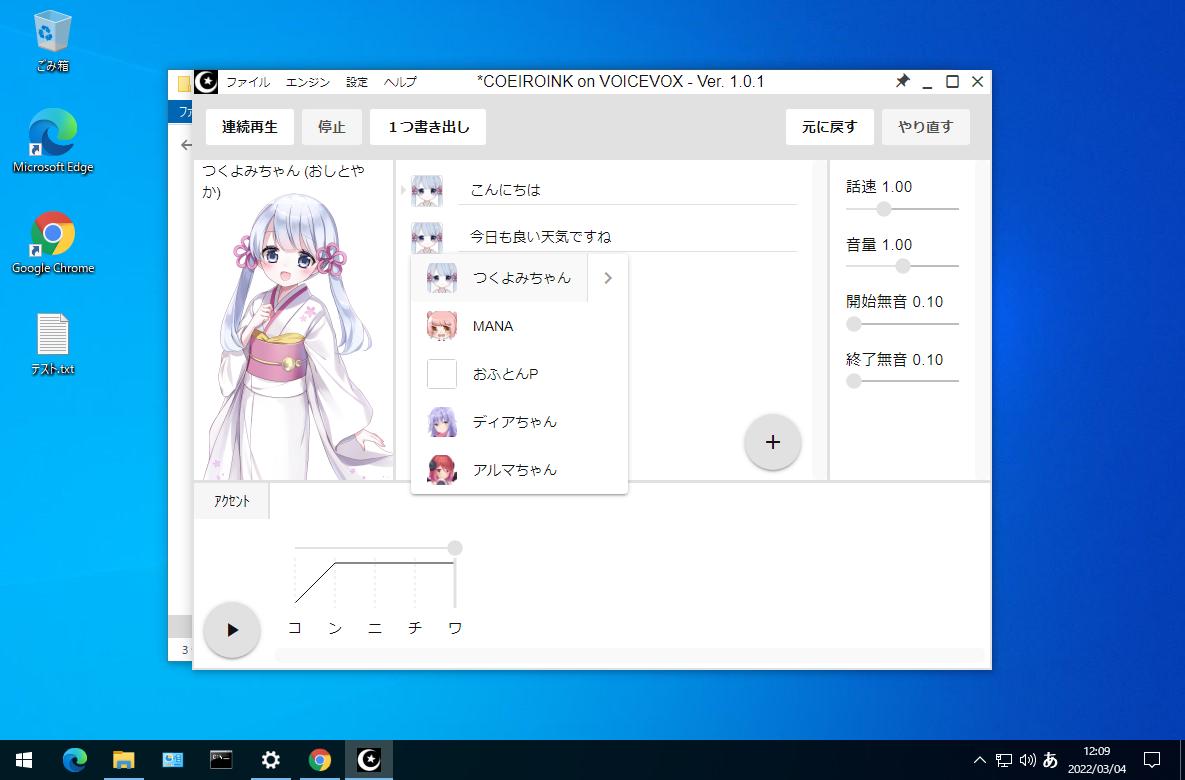
Task: Click the 連続再生 button
Action: pyautogui.click(x=249, y=127)
